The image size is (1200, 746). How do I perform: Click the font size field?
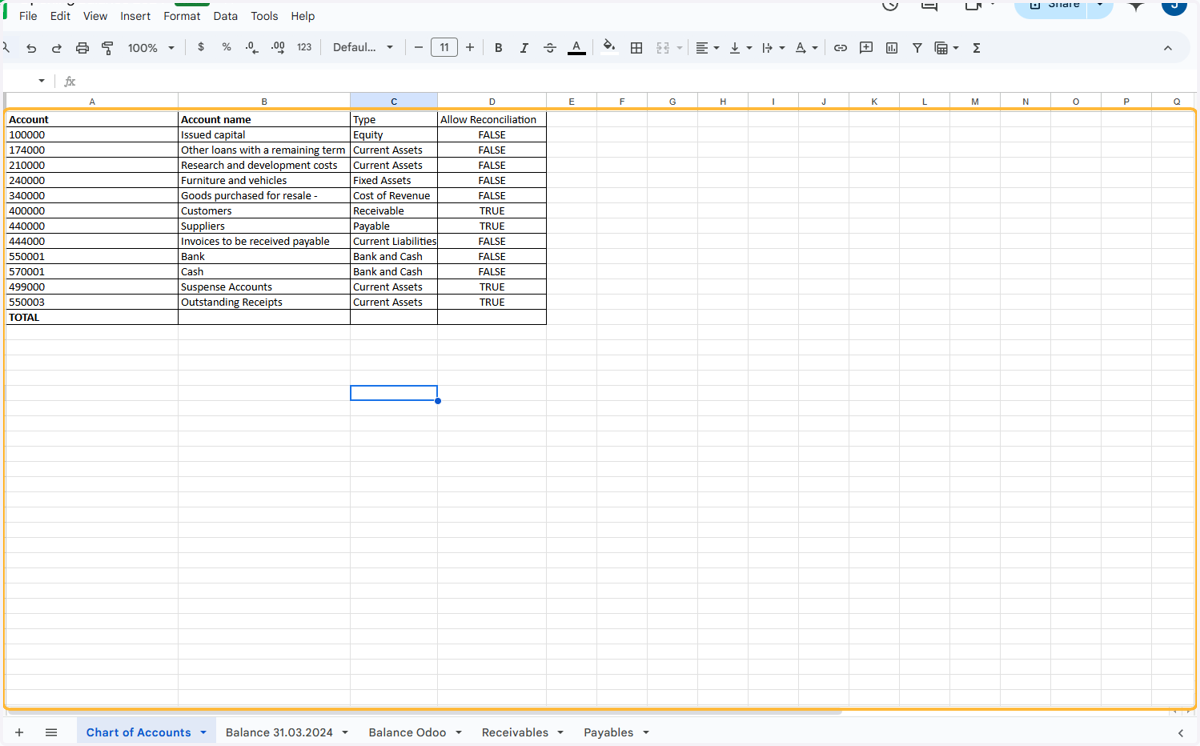pyautogui.click(x=444, y=47)
